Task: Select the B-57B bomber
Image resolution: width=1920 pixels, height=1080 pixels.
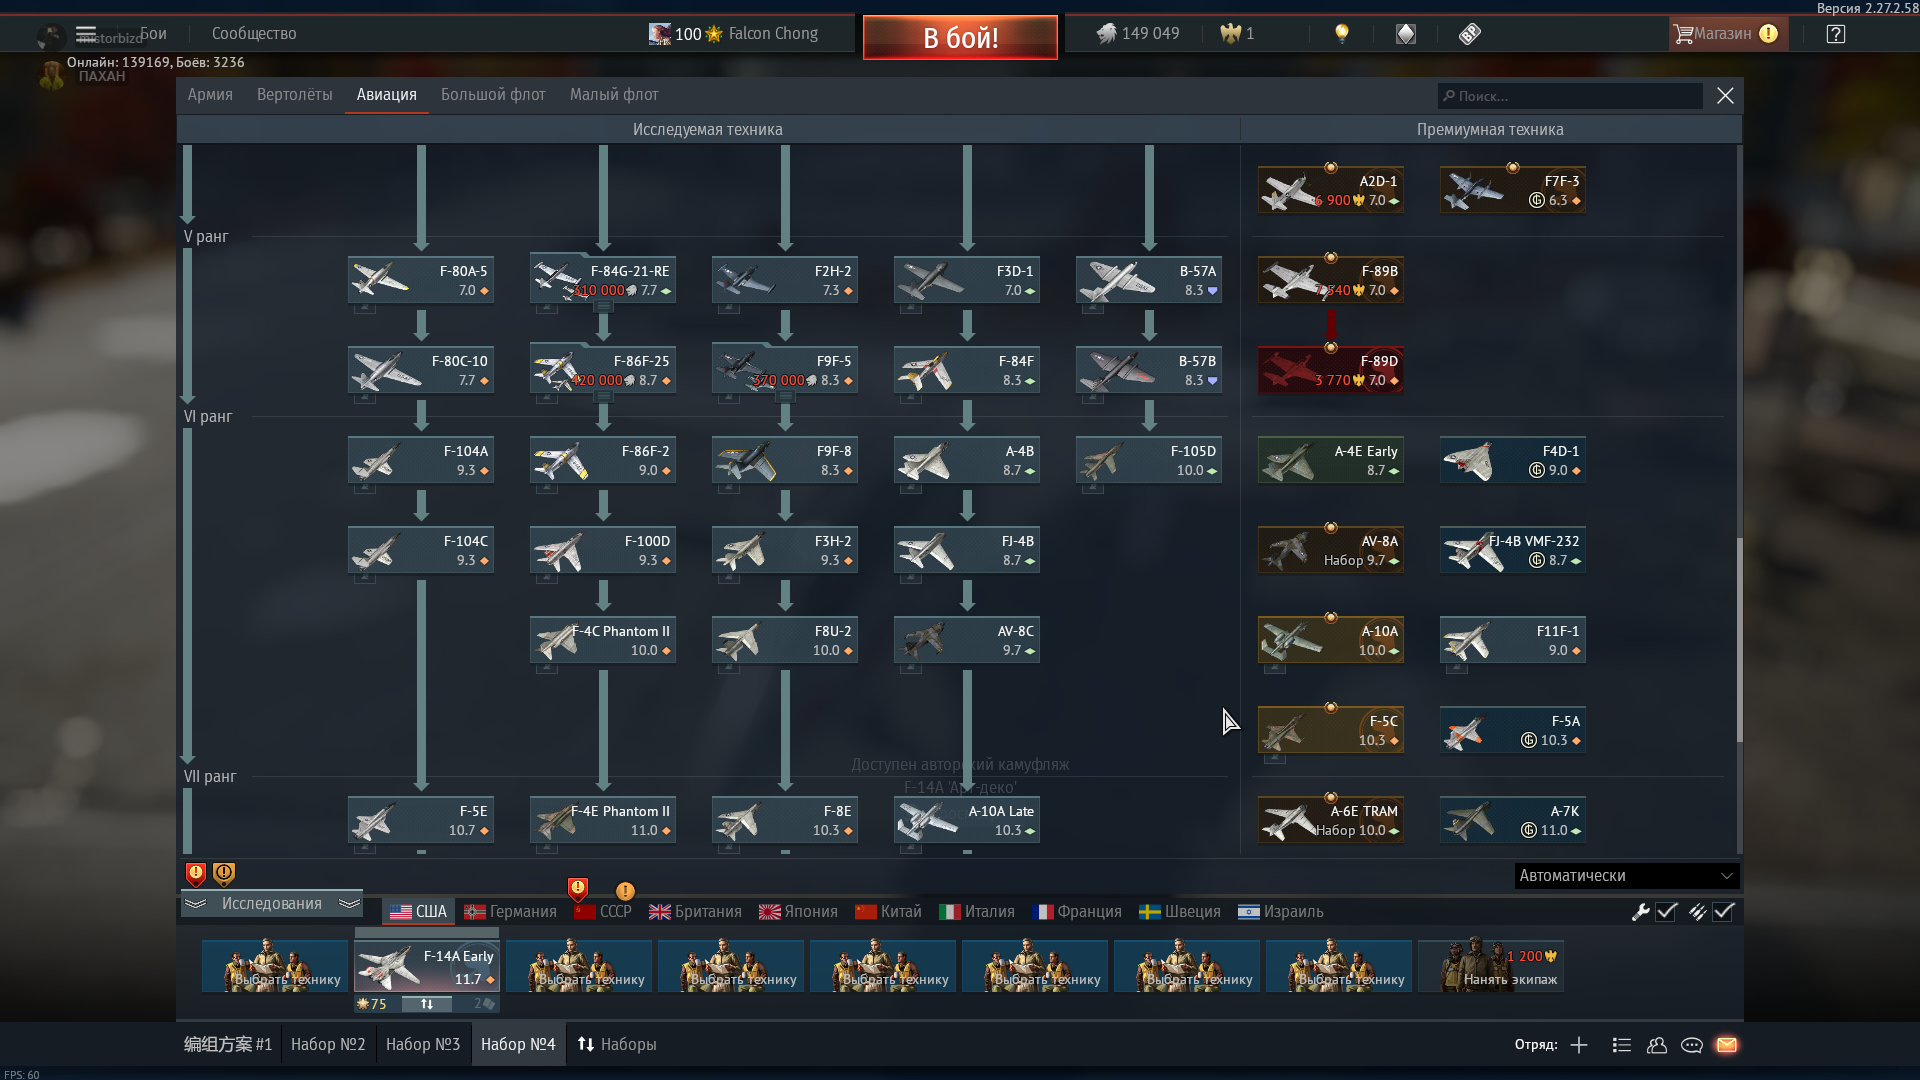Action: click(x=1149, y=370)
